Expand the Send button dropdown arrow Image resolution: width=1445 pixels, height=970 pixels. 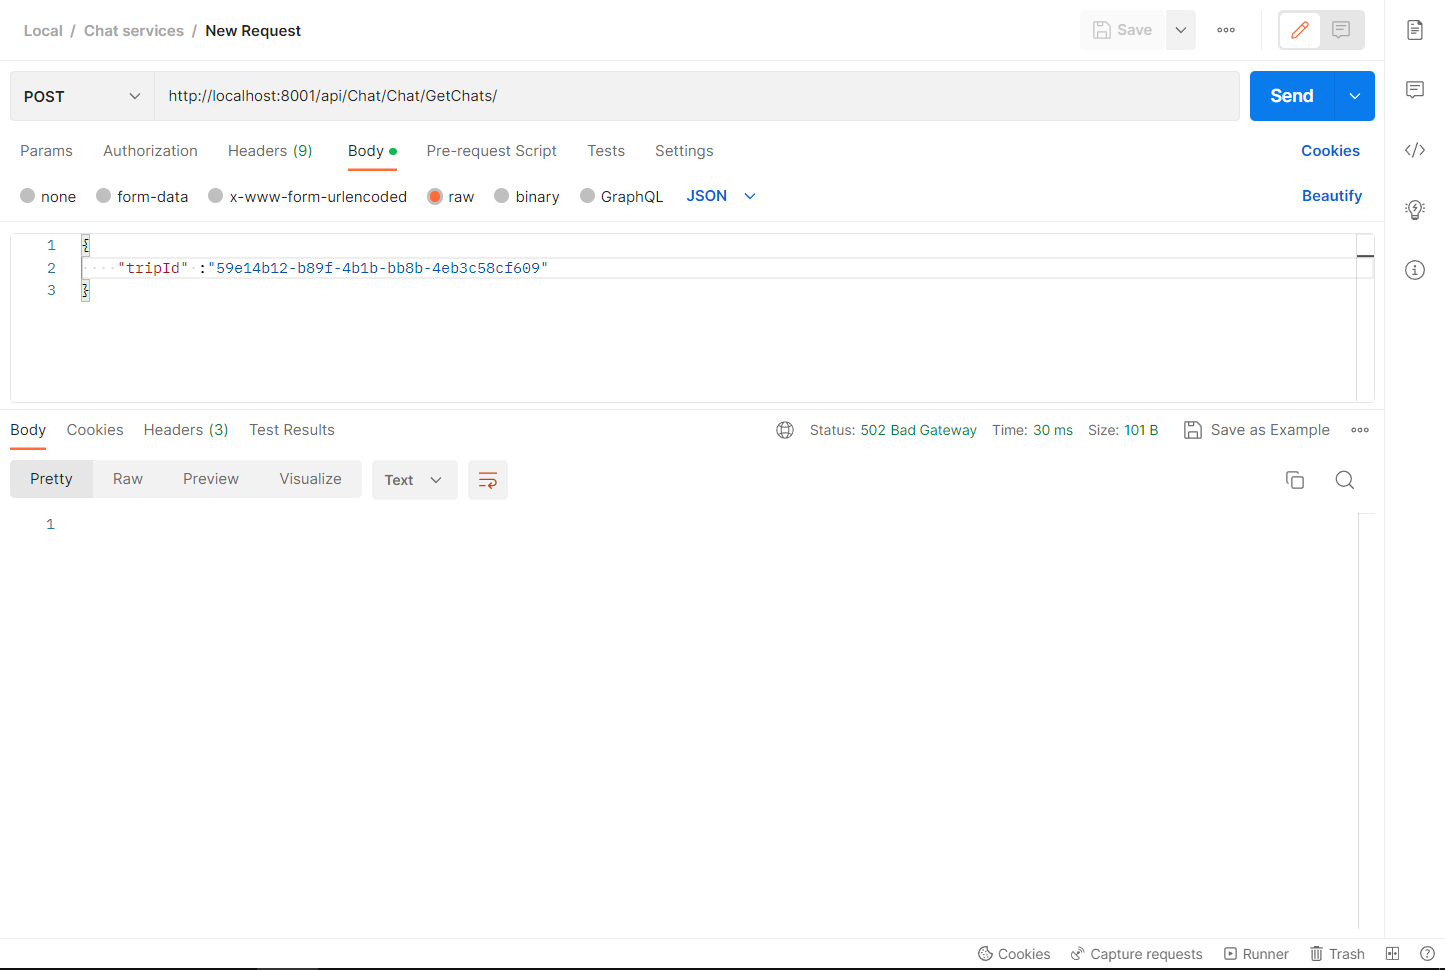(x=1354, y=96)
